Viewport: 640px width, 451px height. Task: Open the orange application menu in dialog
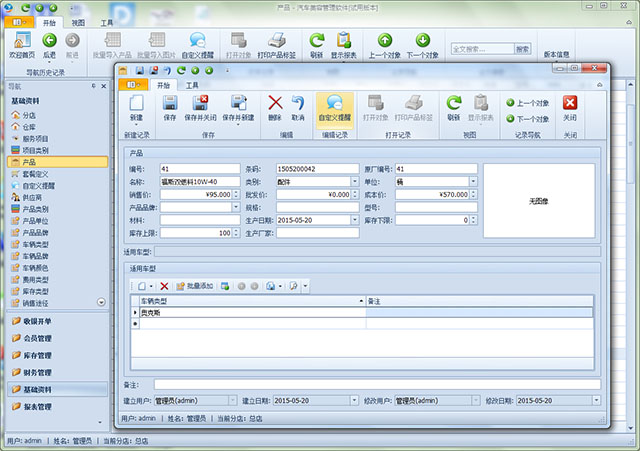click(133, 85)
